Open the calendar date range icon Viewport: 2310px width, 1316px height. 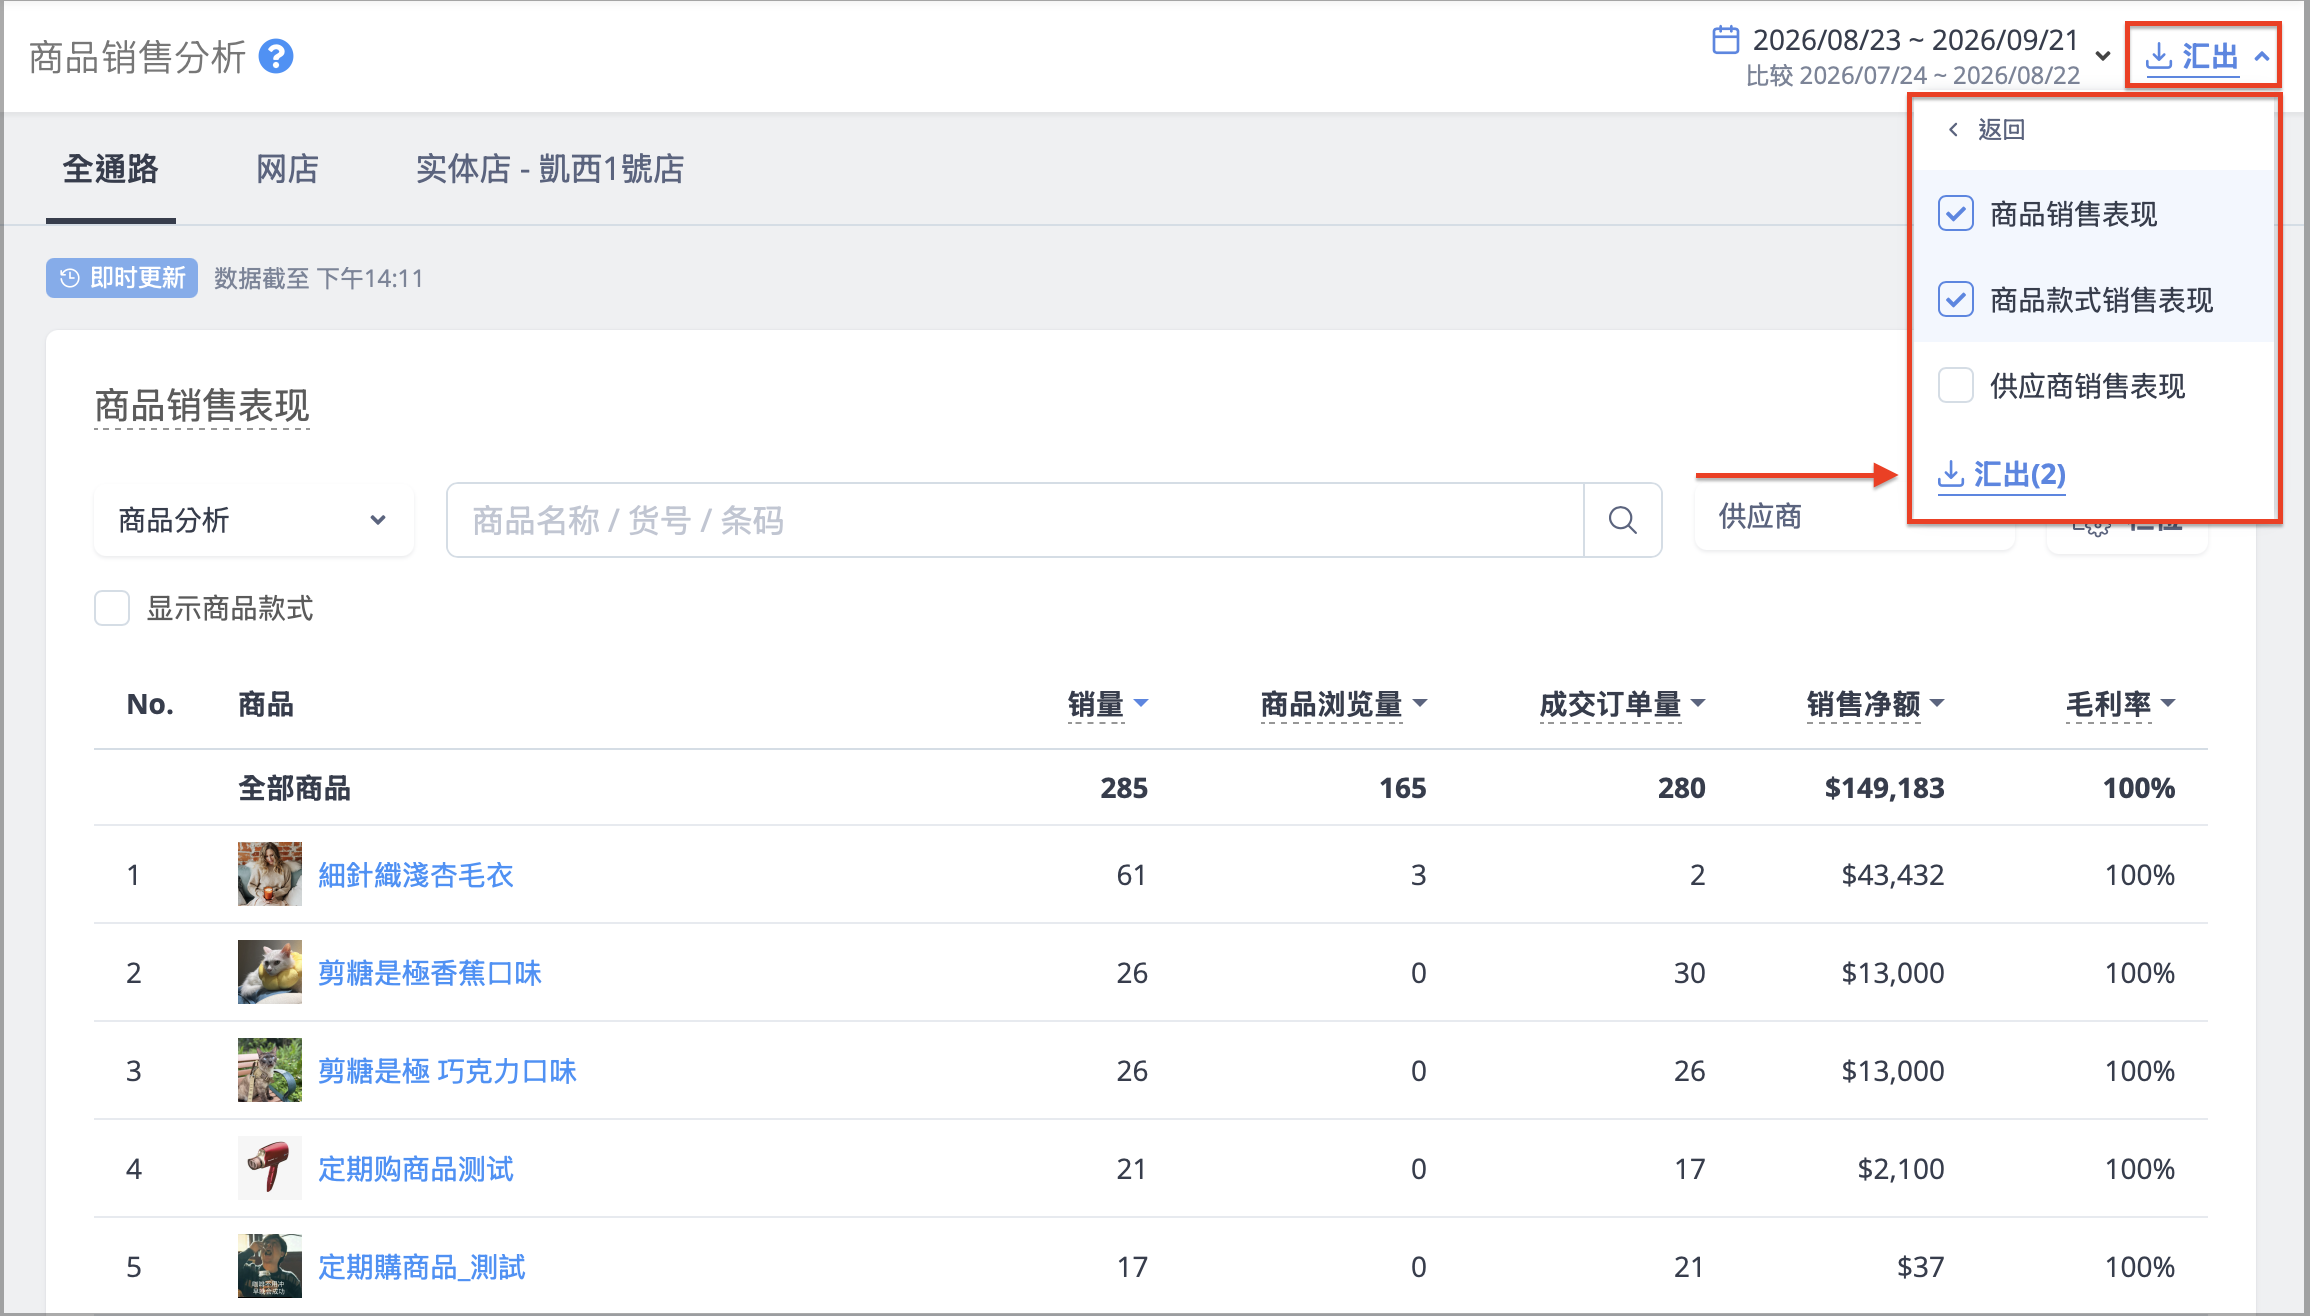pos(1725,40)
